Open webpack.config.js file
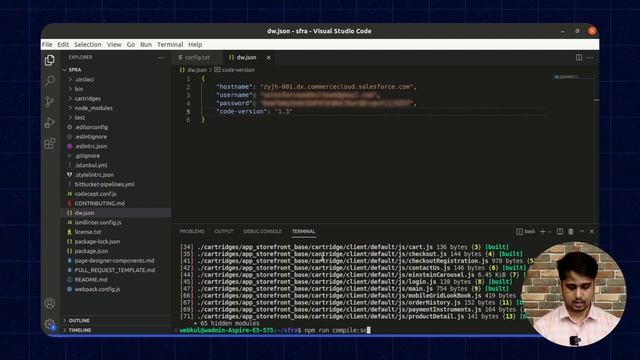Screen dimensions: 640x360 116,289
